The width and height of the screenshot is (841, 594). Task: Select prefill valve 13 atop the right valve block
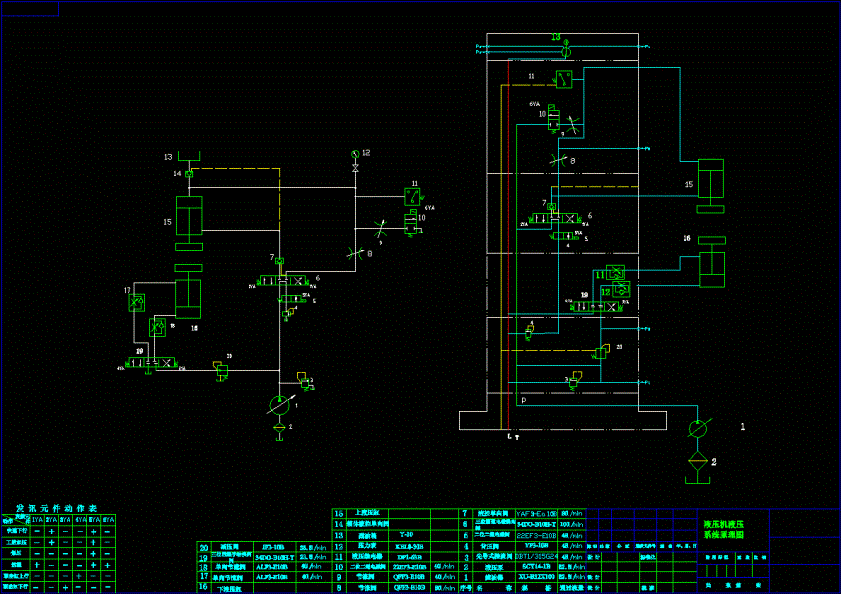click(x=566, y=49)
